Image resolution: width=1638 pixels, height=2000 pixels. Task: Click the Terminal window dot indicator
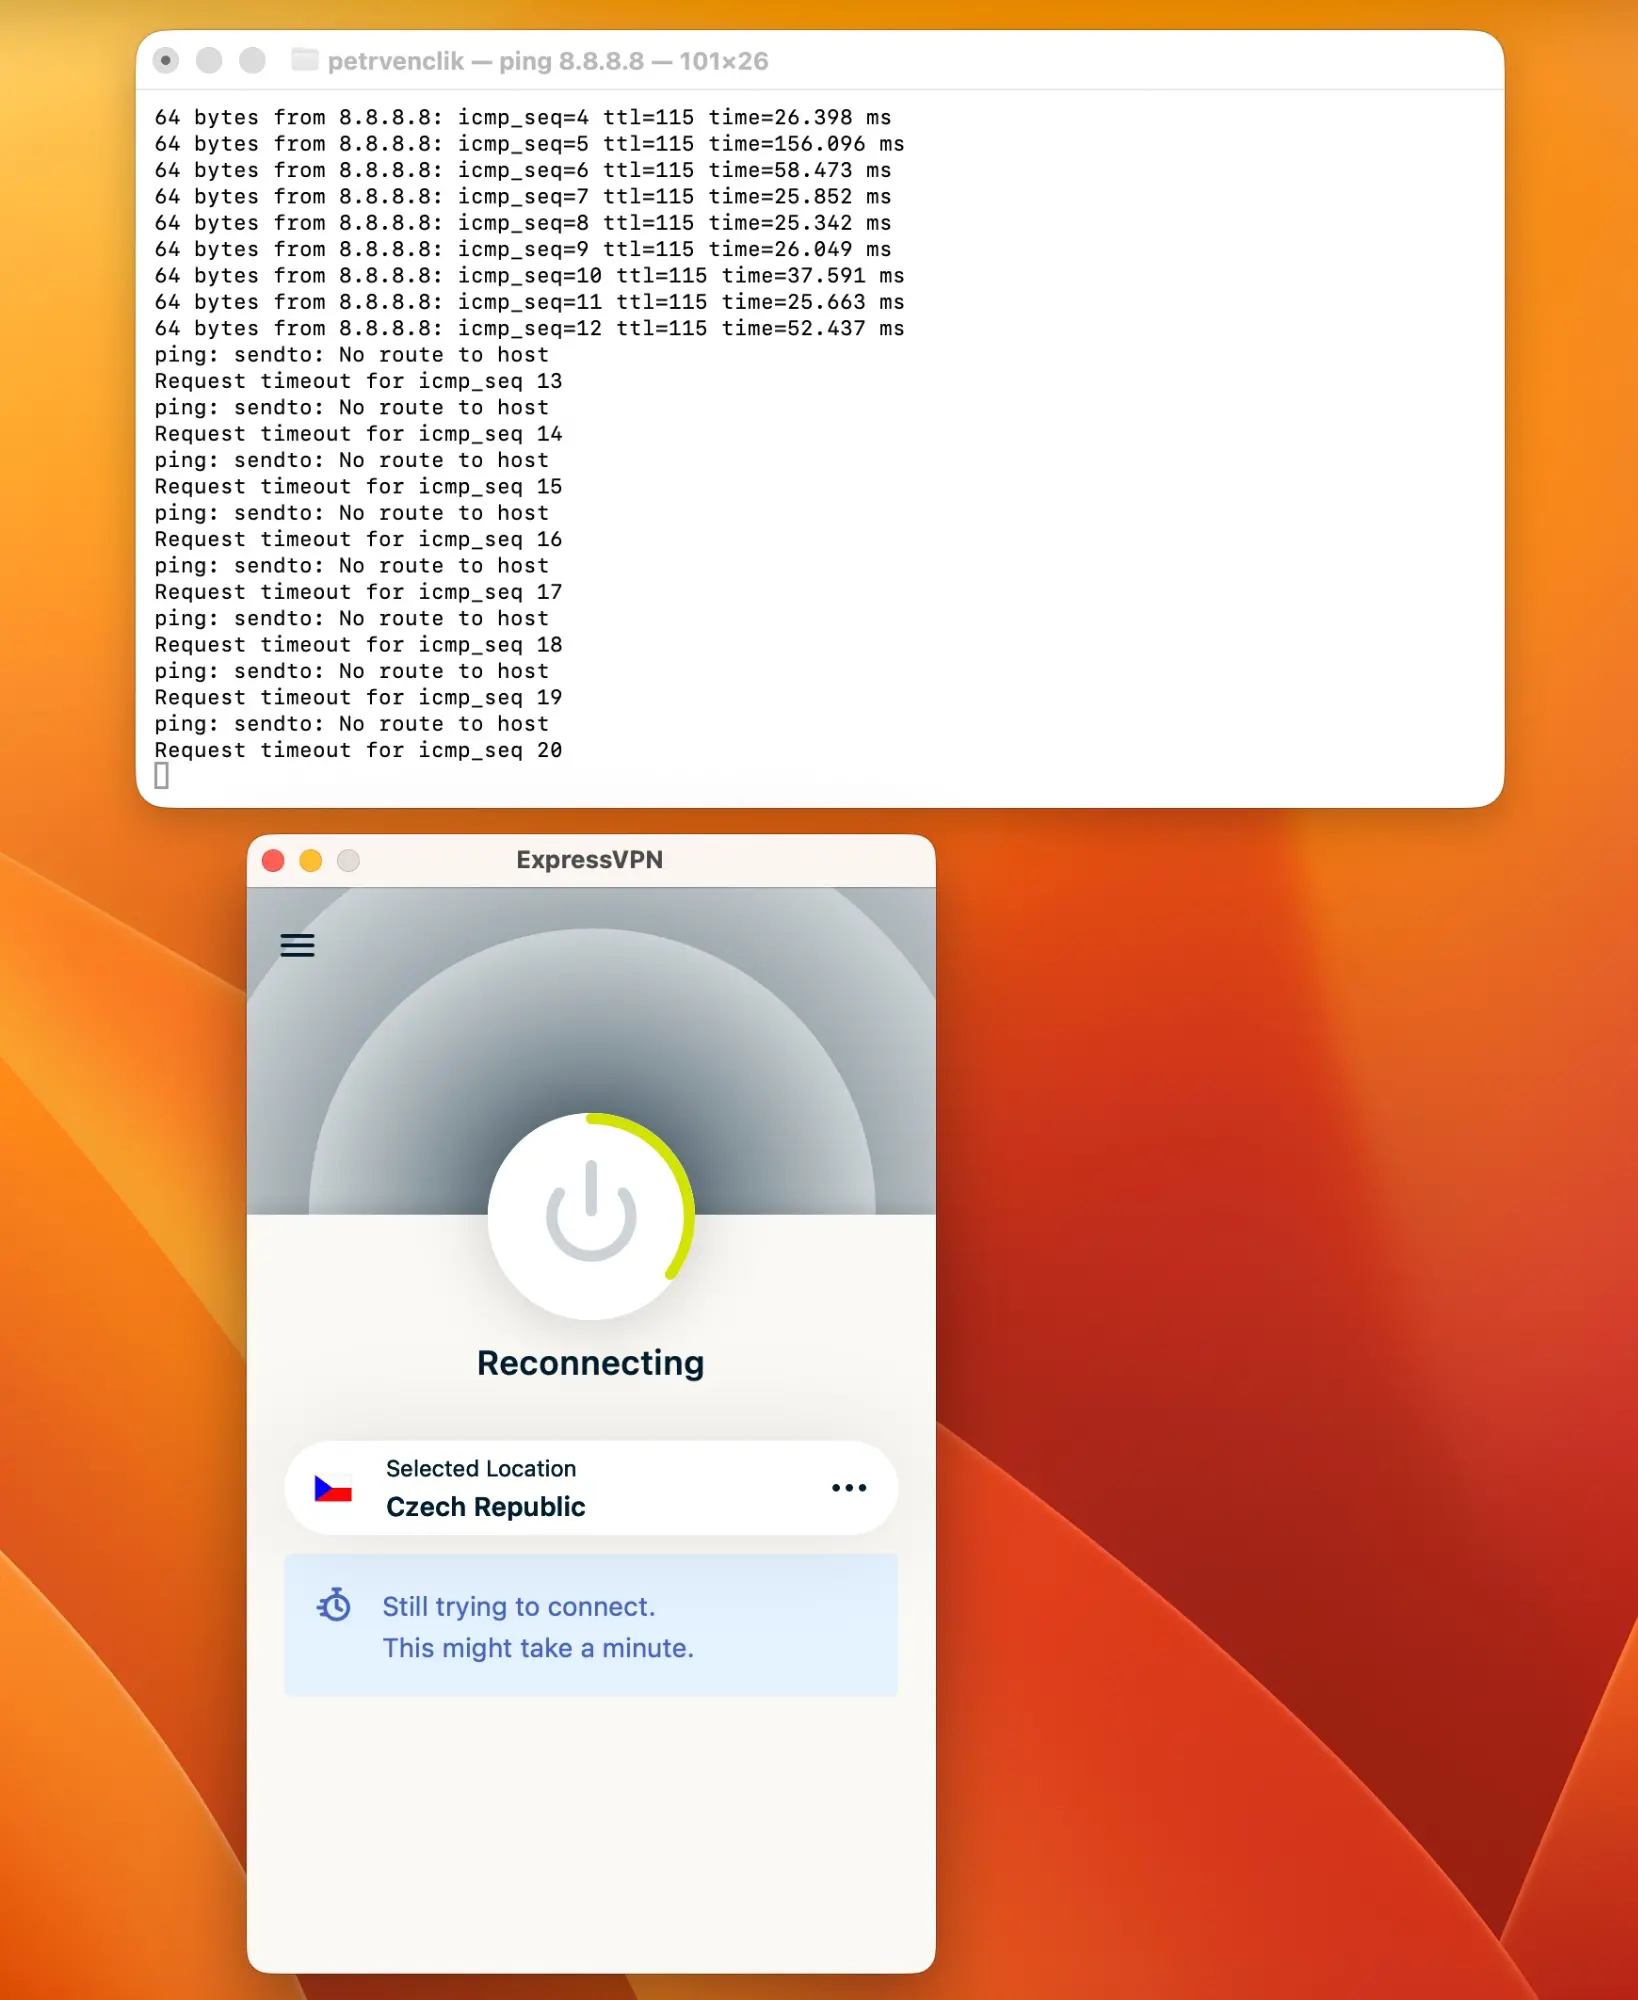tap(165, 60)
